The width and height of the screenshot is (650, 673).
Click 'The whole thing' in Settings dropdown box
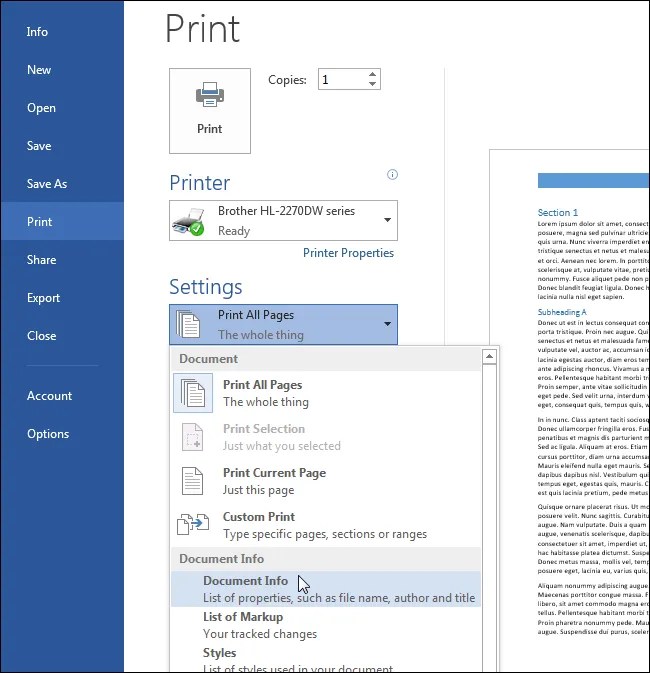point(261,335)
